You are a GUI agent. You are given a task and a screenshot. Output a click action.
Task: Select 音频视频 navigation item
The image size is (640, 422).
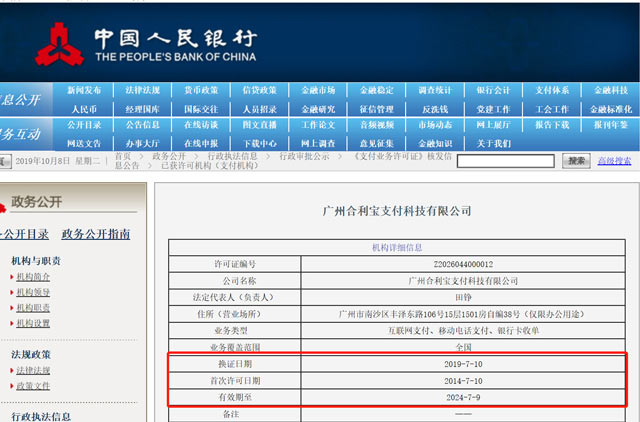point(377,125)
